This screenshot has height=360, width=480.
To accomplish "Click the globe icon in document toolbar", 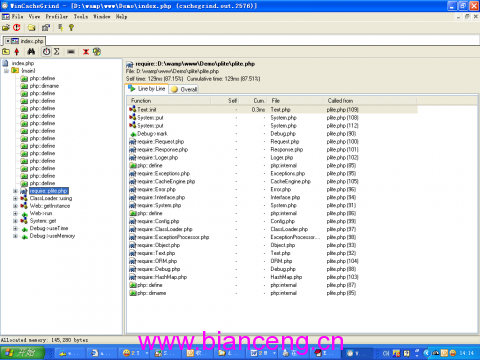I will click(x=97, y=52).
